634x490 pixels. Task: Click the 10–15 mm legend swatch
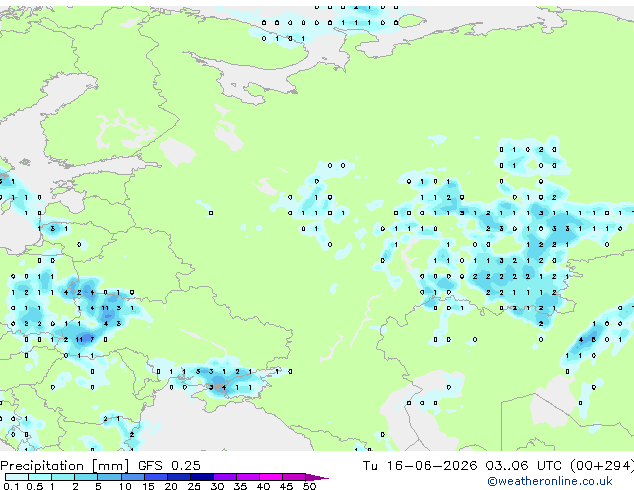tap(132, 477)
